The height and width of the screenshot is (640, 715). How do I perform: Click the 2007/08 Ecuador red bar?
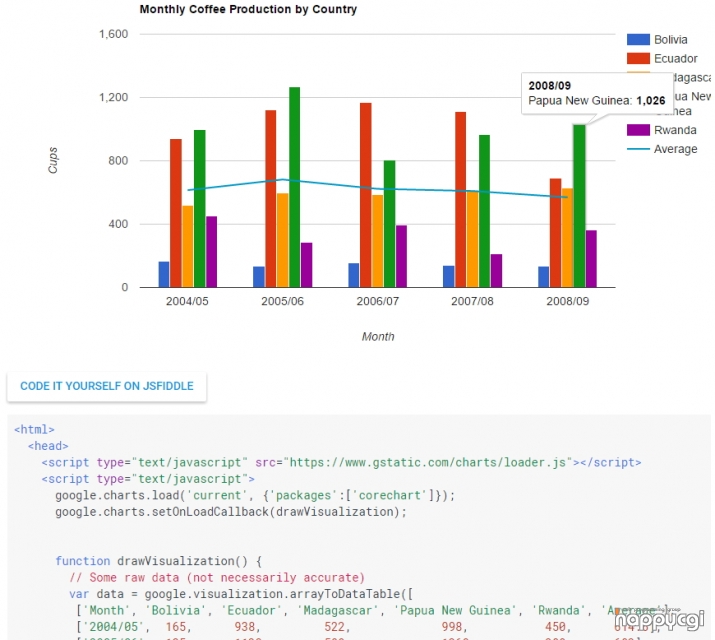coord(461,200)
